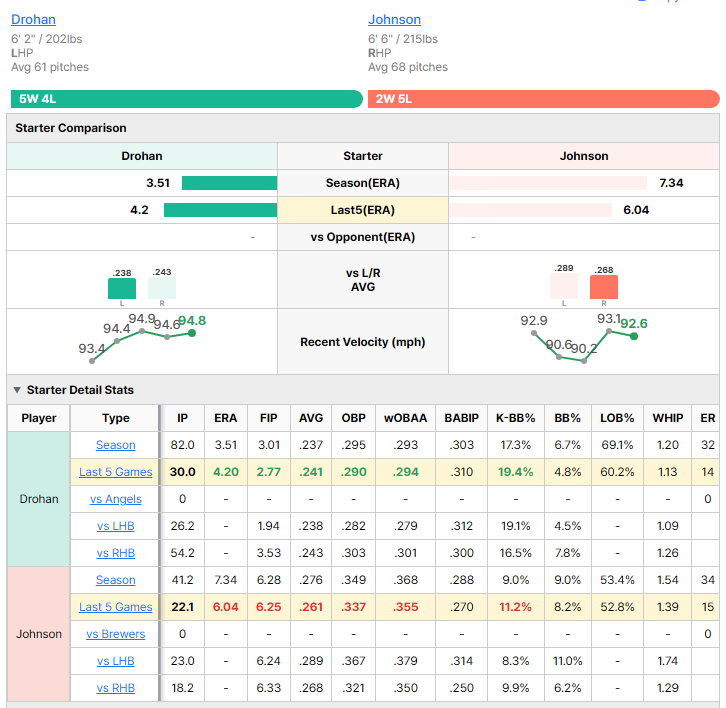The height and width of the screenshot is (708, 726).
Task: Select Drohan's green .238 vs L bar
Action: click(122, 288)
